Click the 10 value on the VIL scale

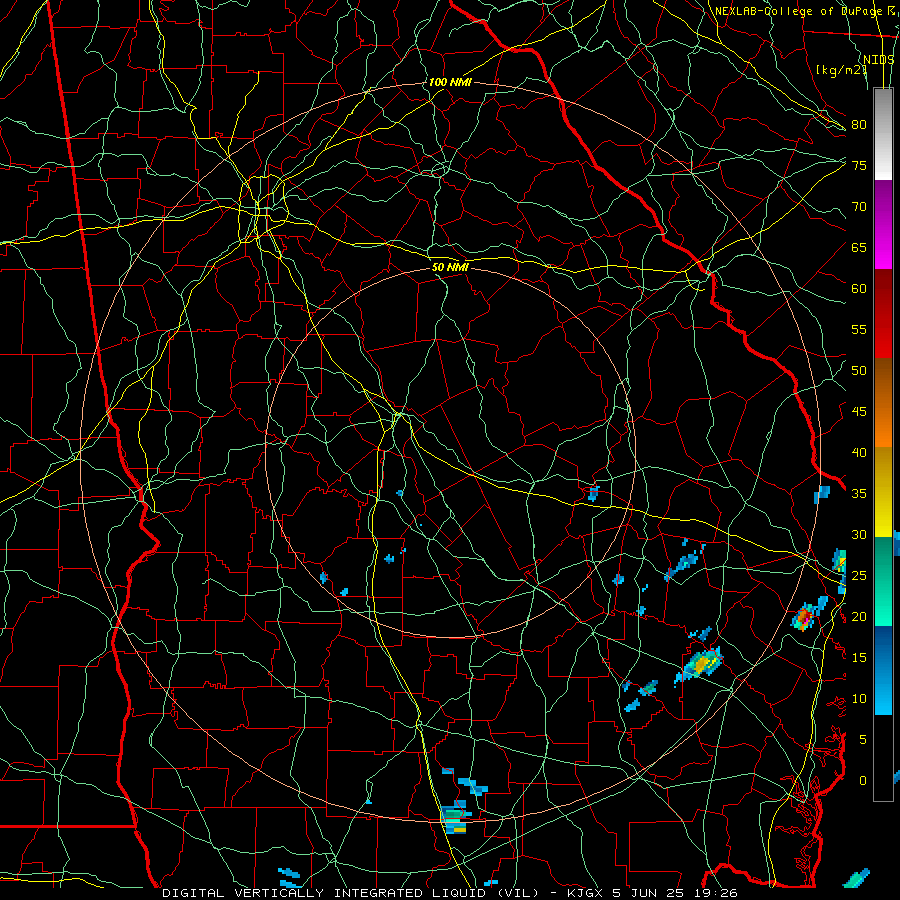pos(859,699)
